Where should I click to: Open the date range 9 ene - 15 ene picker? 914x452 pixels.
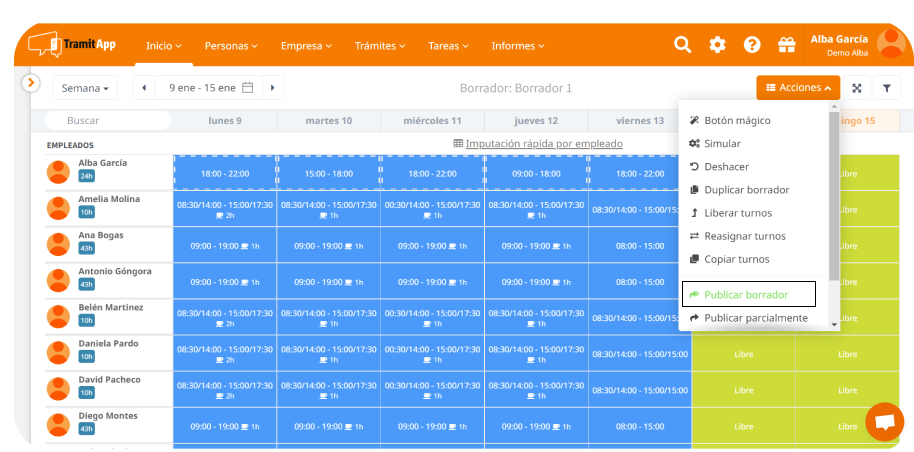(x=210, y=88)
